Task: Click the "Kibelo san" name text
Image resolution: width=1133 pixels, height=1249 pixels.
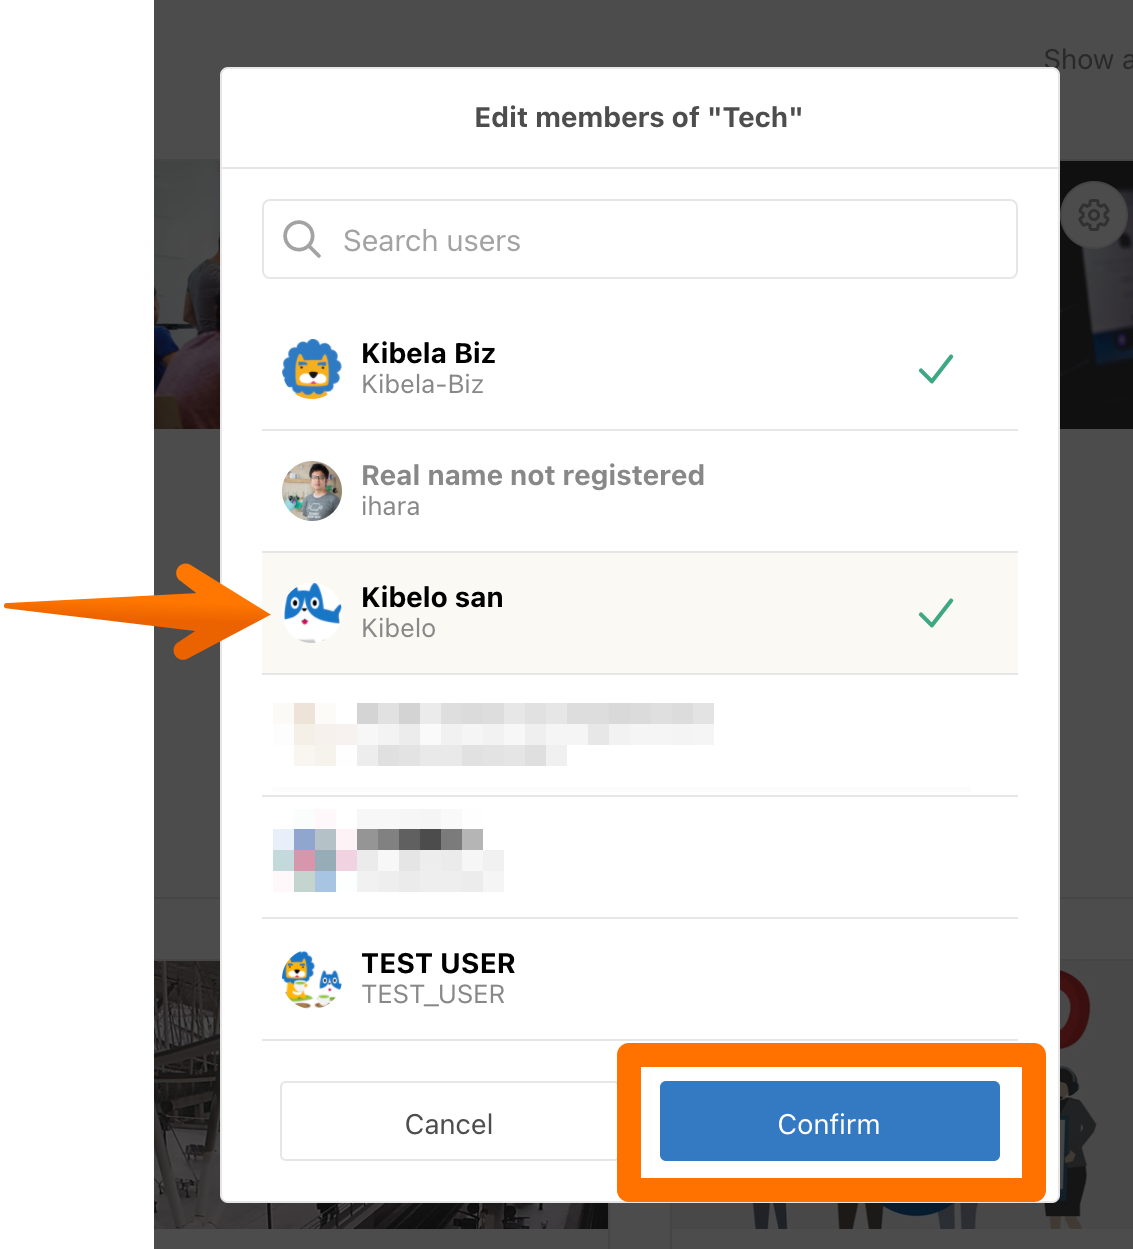Action: (432, 597)
